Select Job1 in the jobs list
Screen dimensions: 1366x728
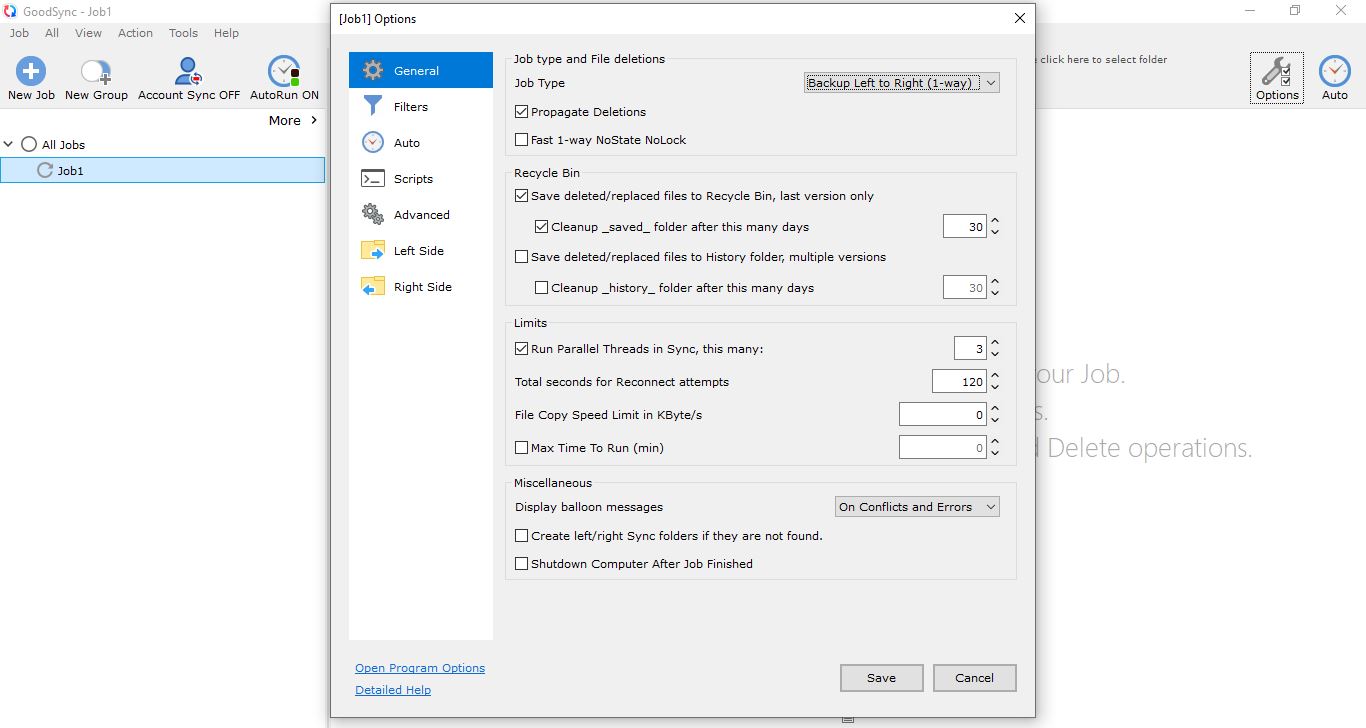[x=163, y=171]
